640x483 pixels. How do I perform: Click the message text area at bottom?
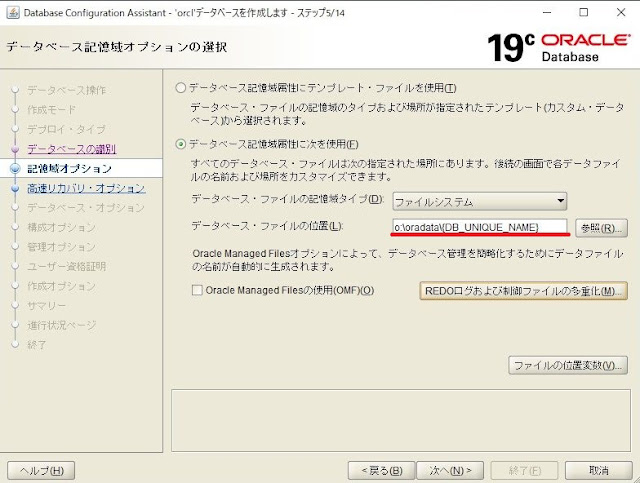[x=401, y=421]
